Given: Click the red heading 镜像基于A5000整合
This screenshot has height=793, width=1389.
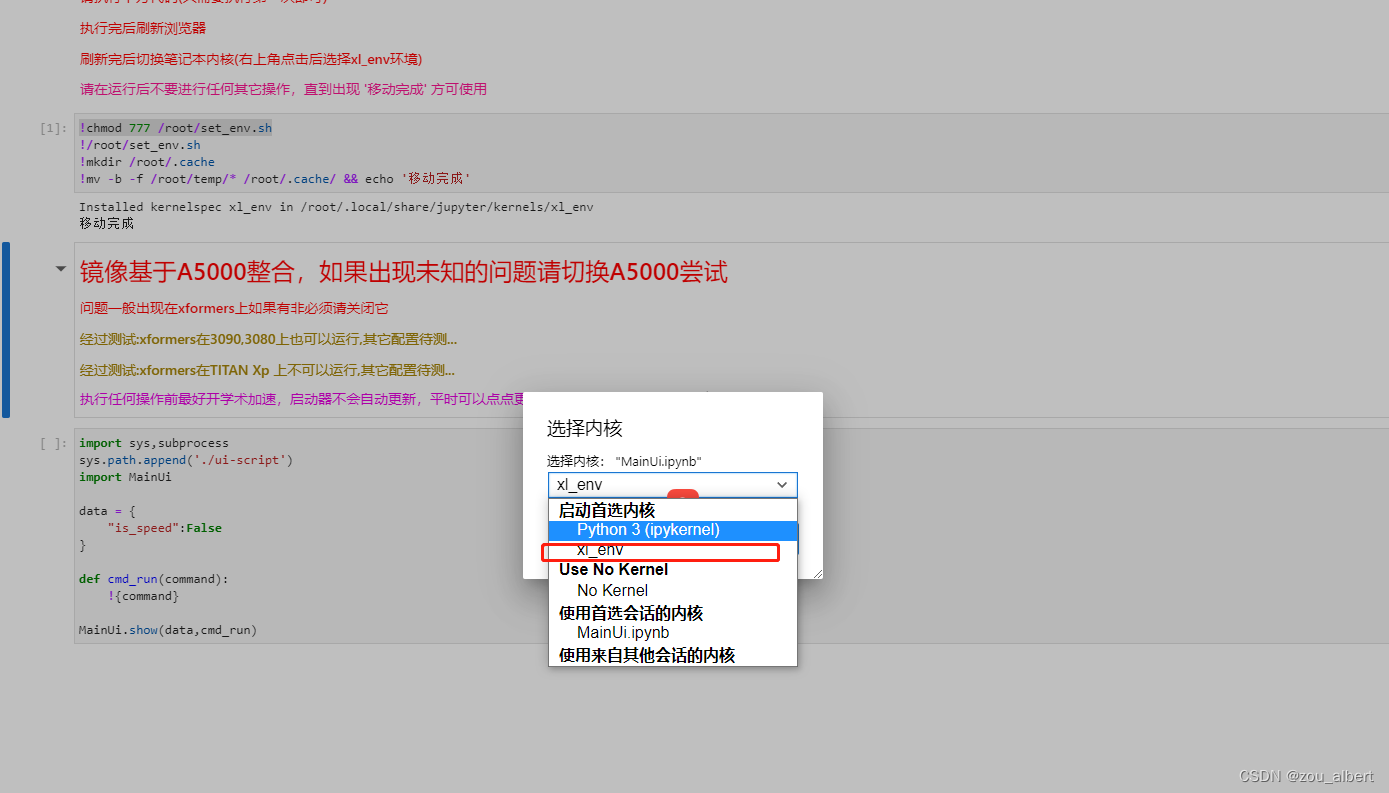Looking at the screenshot, I should (403, 271).
